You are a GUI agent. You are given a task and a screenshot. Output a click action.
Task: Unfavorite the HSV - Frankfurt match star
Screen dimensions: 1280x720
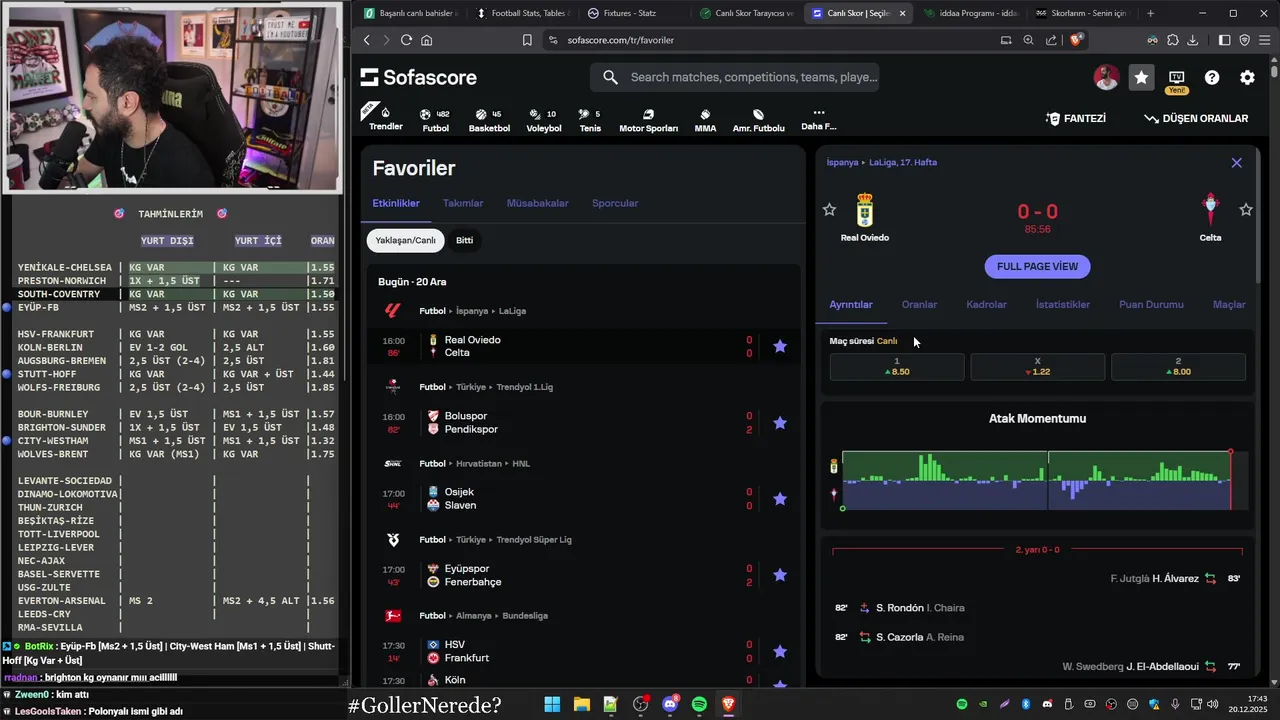click(780, 651)
